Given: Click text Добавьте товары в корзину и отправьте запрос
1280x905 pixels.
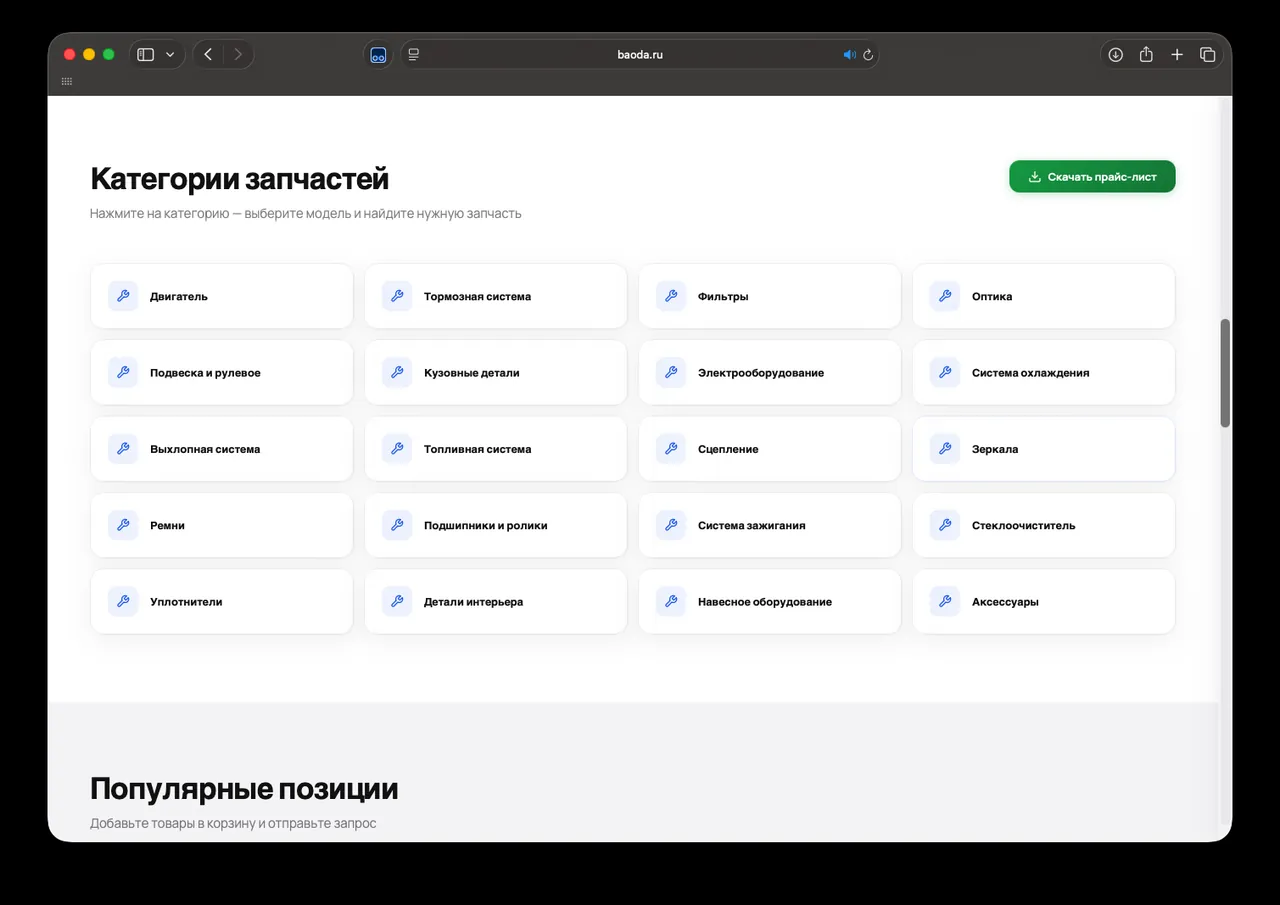Looking at the screenshot, I should [233, 823].
